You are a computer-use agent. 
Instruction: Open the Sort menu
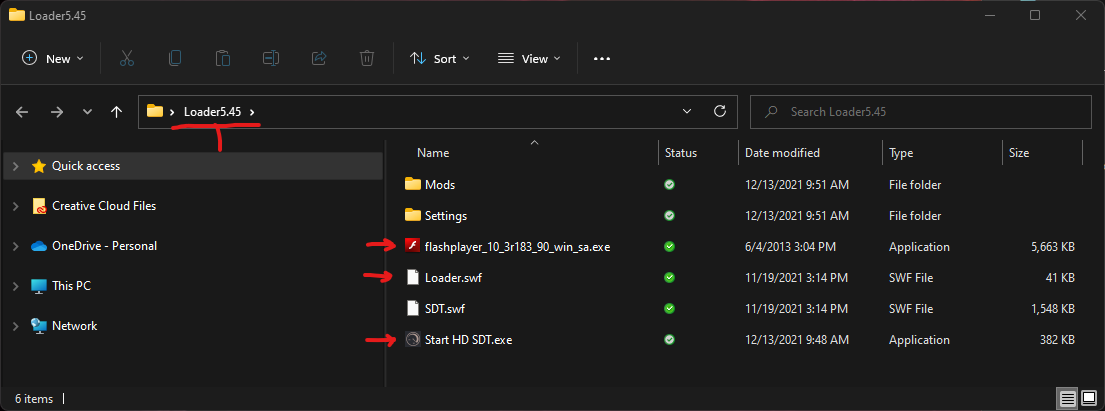(x=440, y=59)
